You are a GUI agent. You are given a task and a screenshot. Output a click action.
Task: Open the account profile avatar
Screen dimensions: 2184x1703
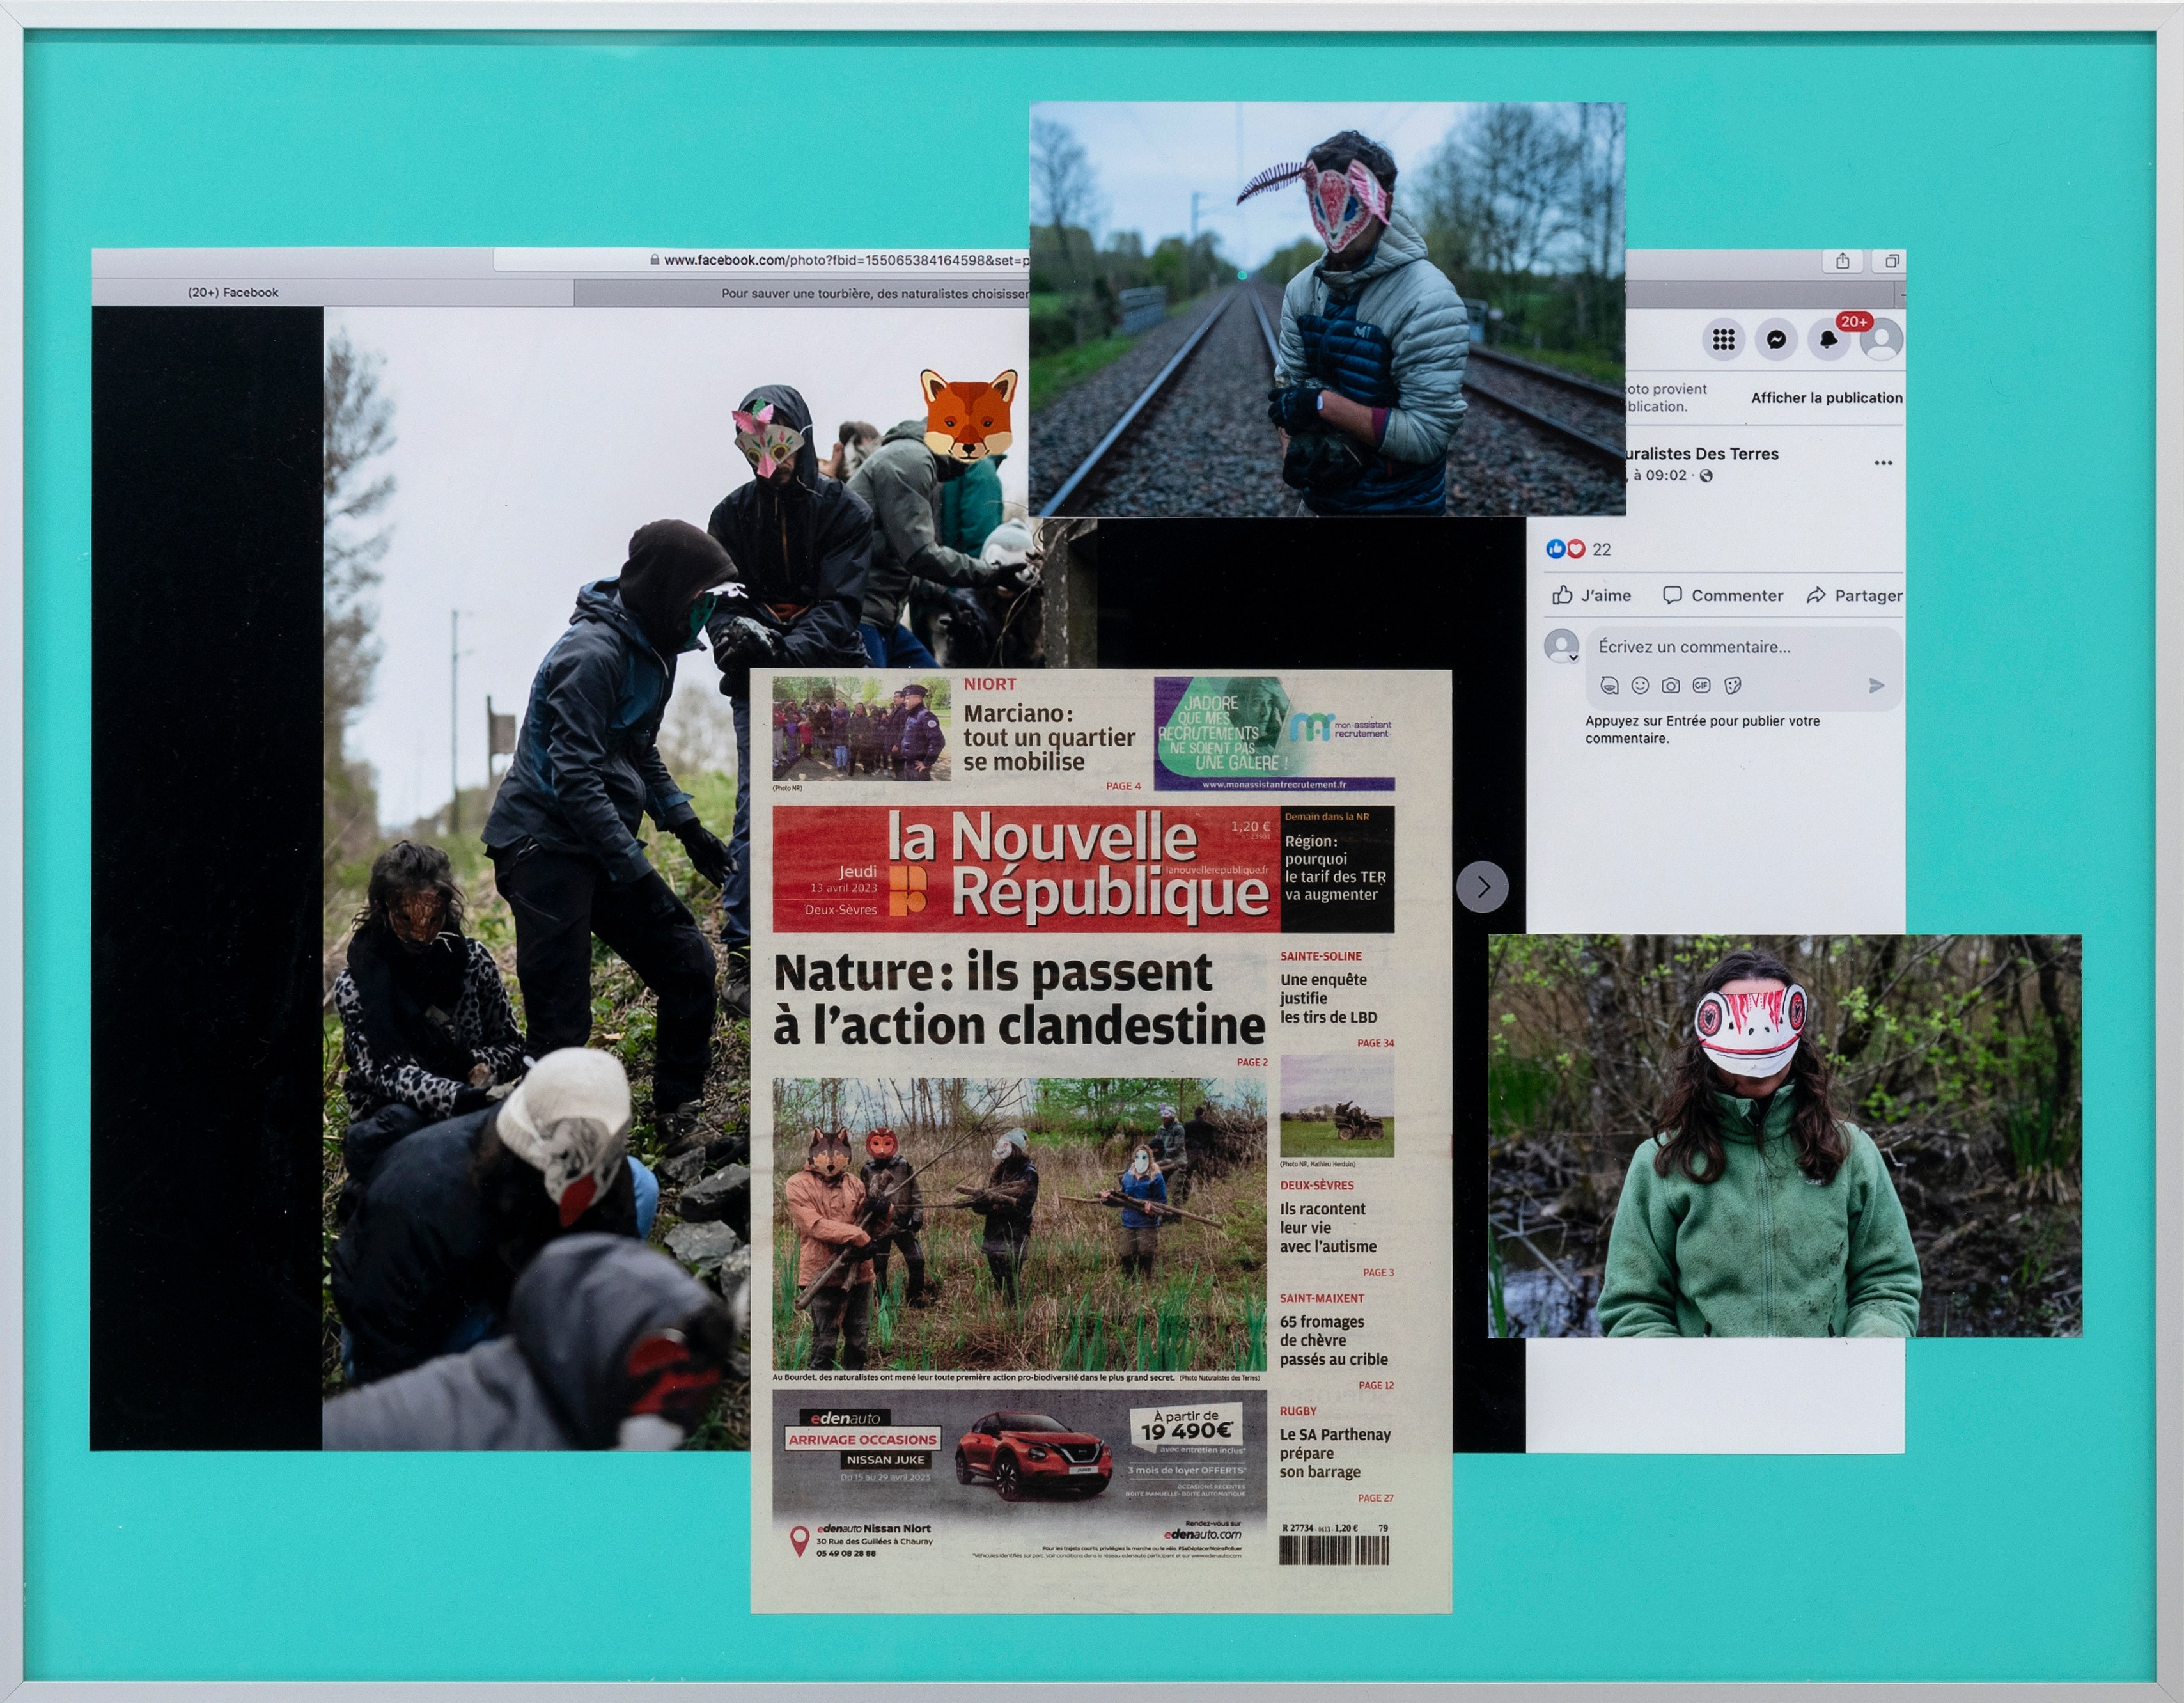(1881, 340)
